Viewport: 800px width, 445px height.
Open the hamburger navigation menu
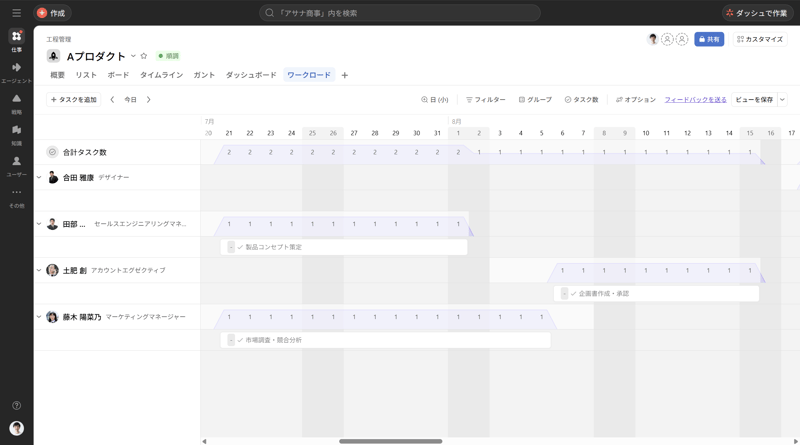pos(16,13)
